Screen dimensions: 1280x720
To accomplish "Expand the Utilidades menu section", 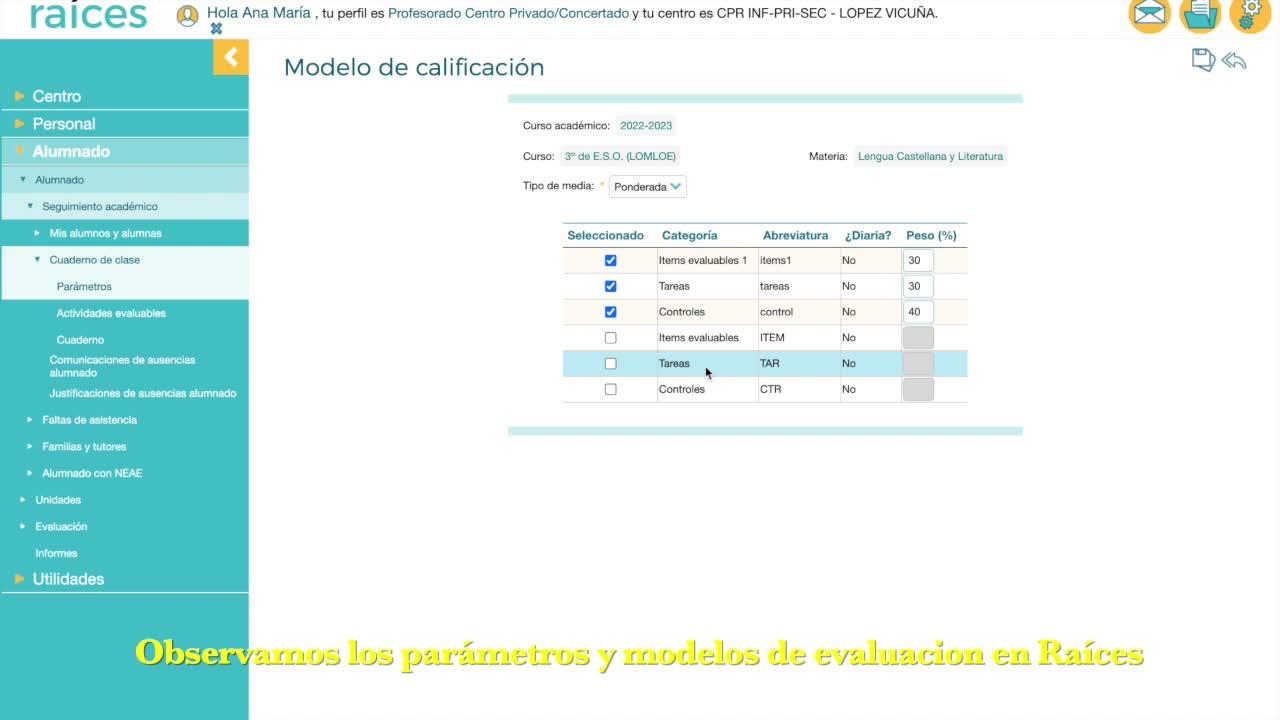I will (x=68, y=579).
